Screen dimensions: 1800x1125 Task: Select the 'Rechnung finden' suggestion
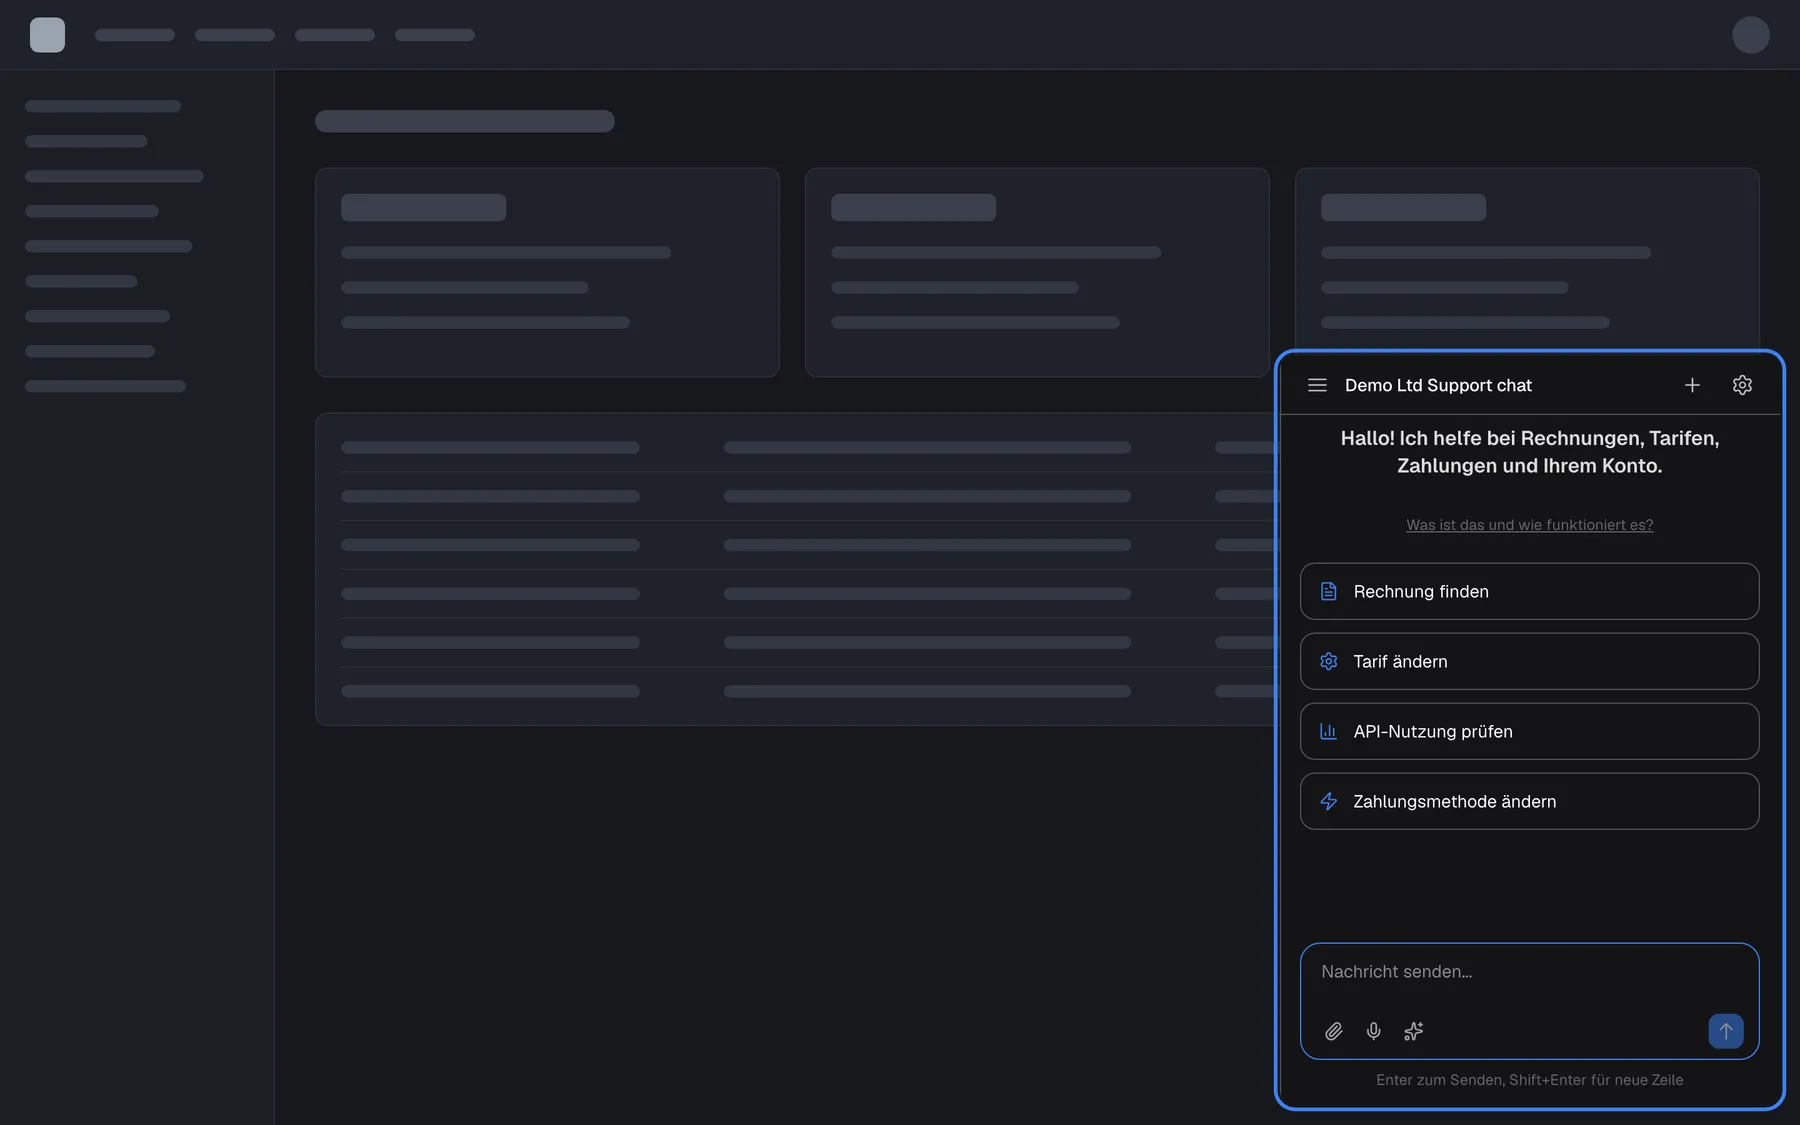(1529, 591)
